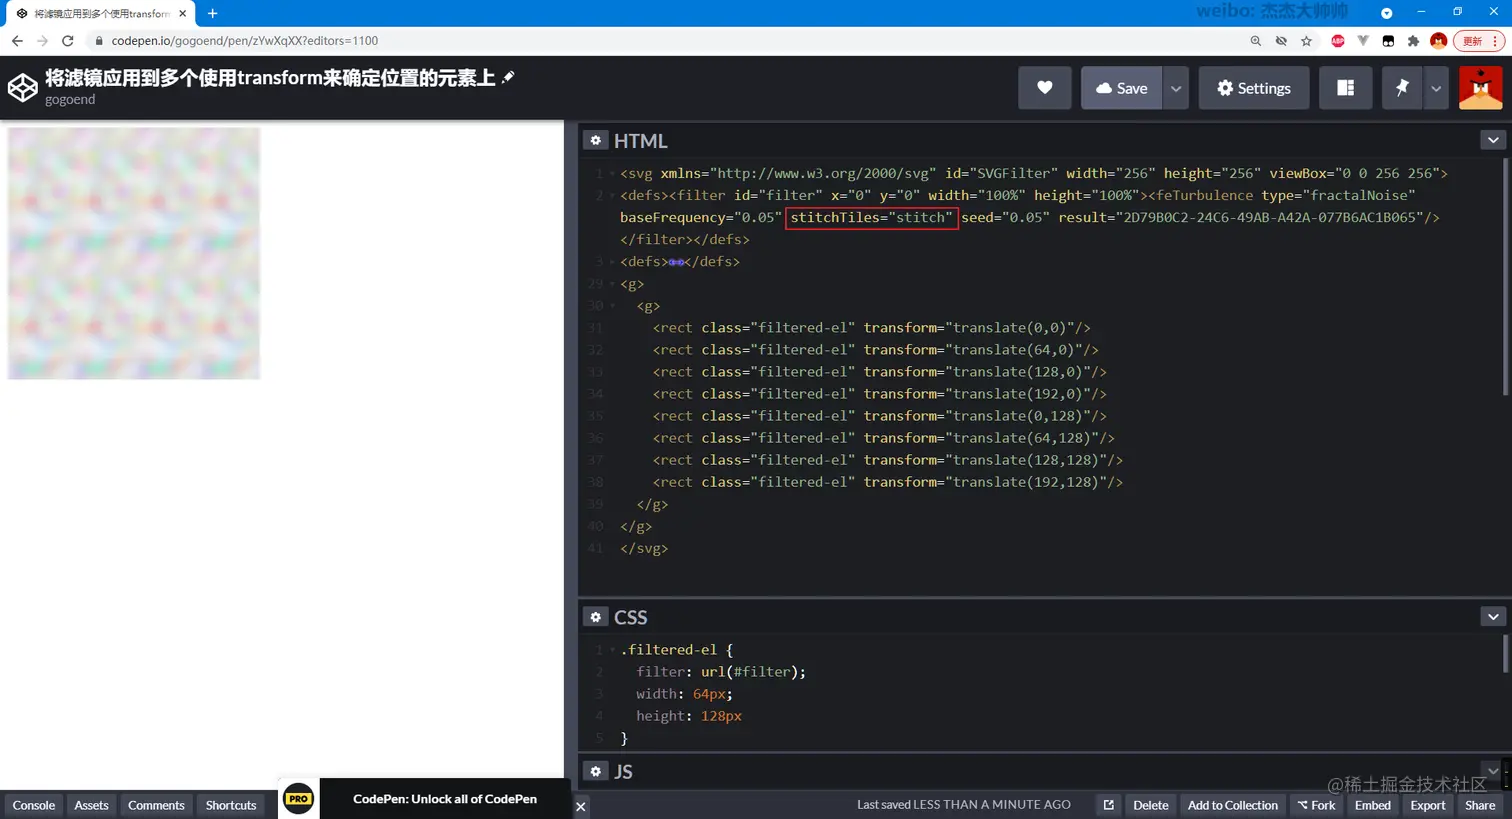The height and width of the screenshot is (819, 1512).
Task: Click the HTML editor scrollbar
Action: click(x=1505, y=277)
